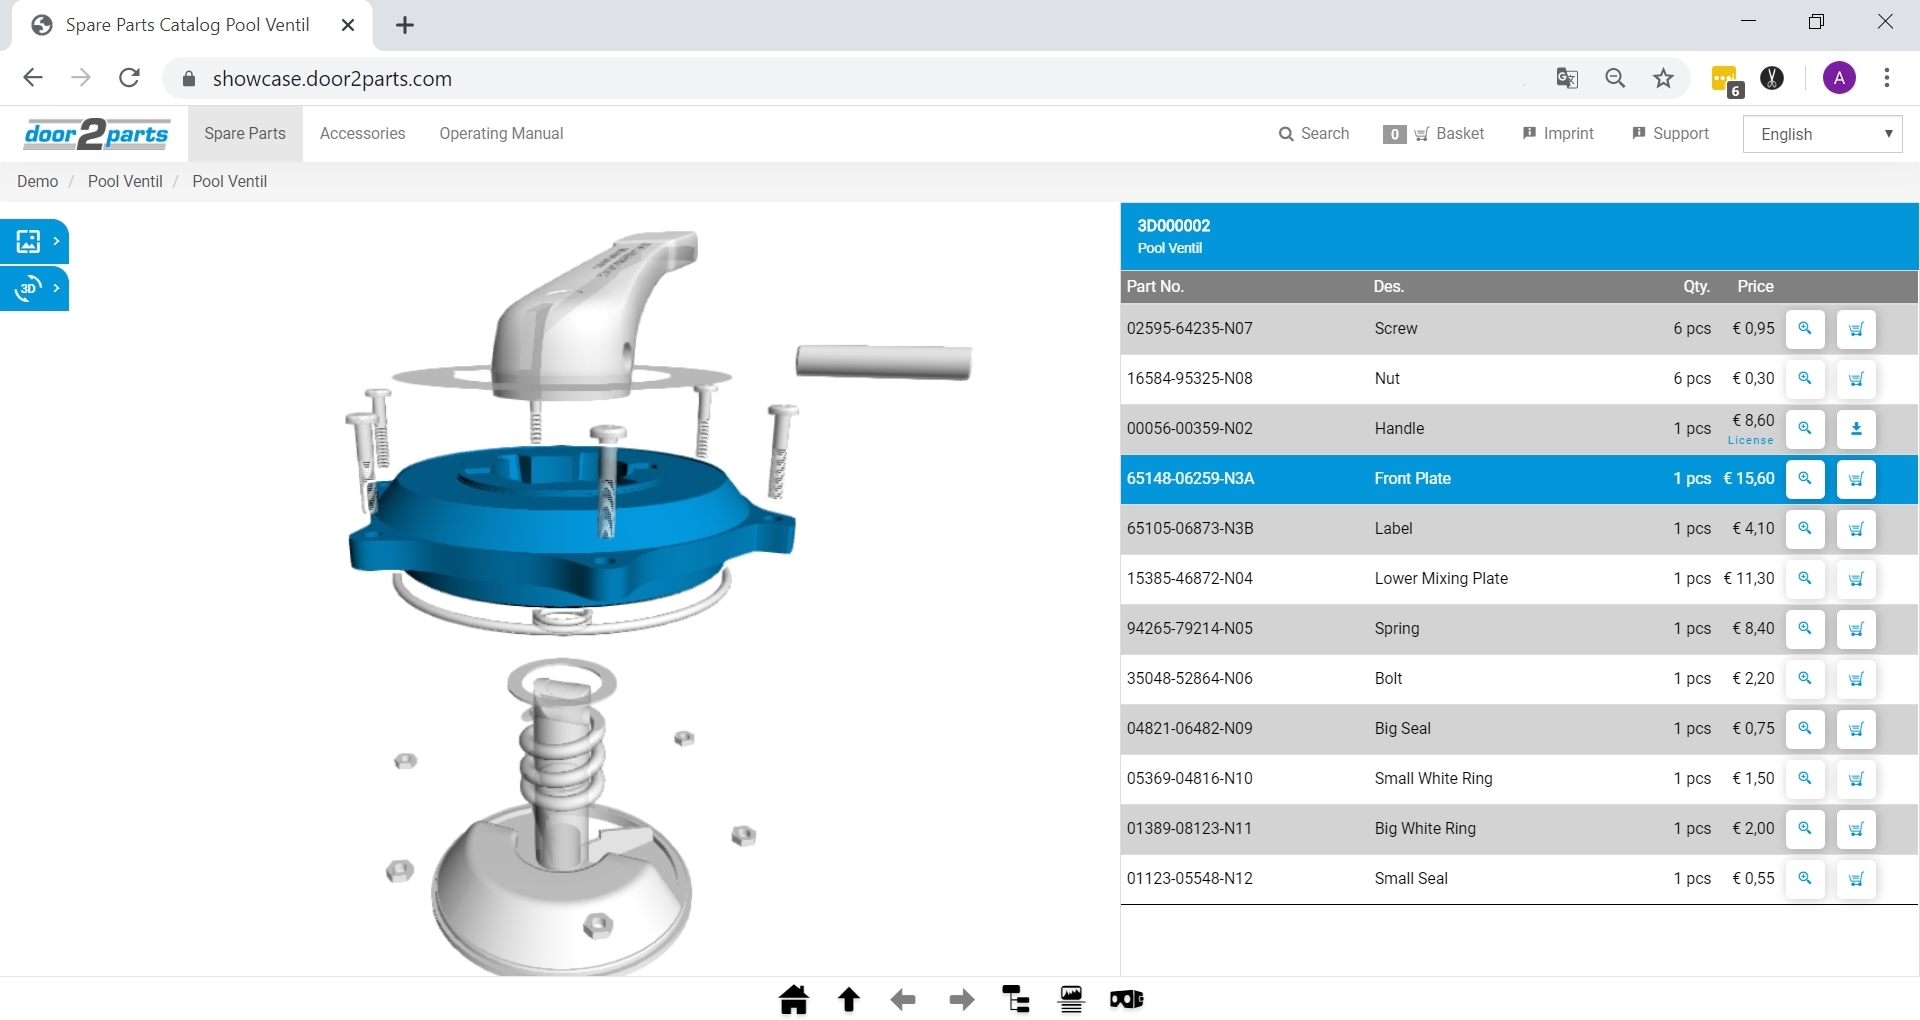Add Big Seal to basket

[x=1856, y=729]
